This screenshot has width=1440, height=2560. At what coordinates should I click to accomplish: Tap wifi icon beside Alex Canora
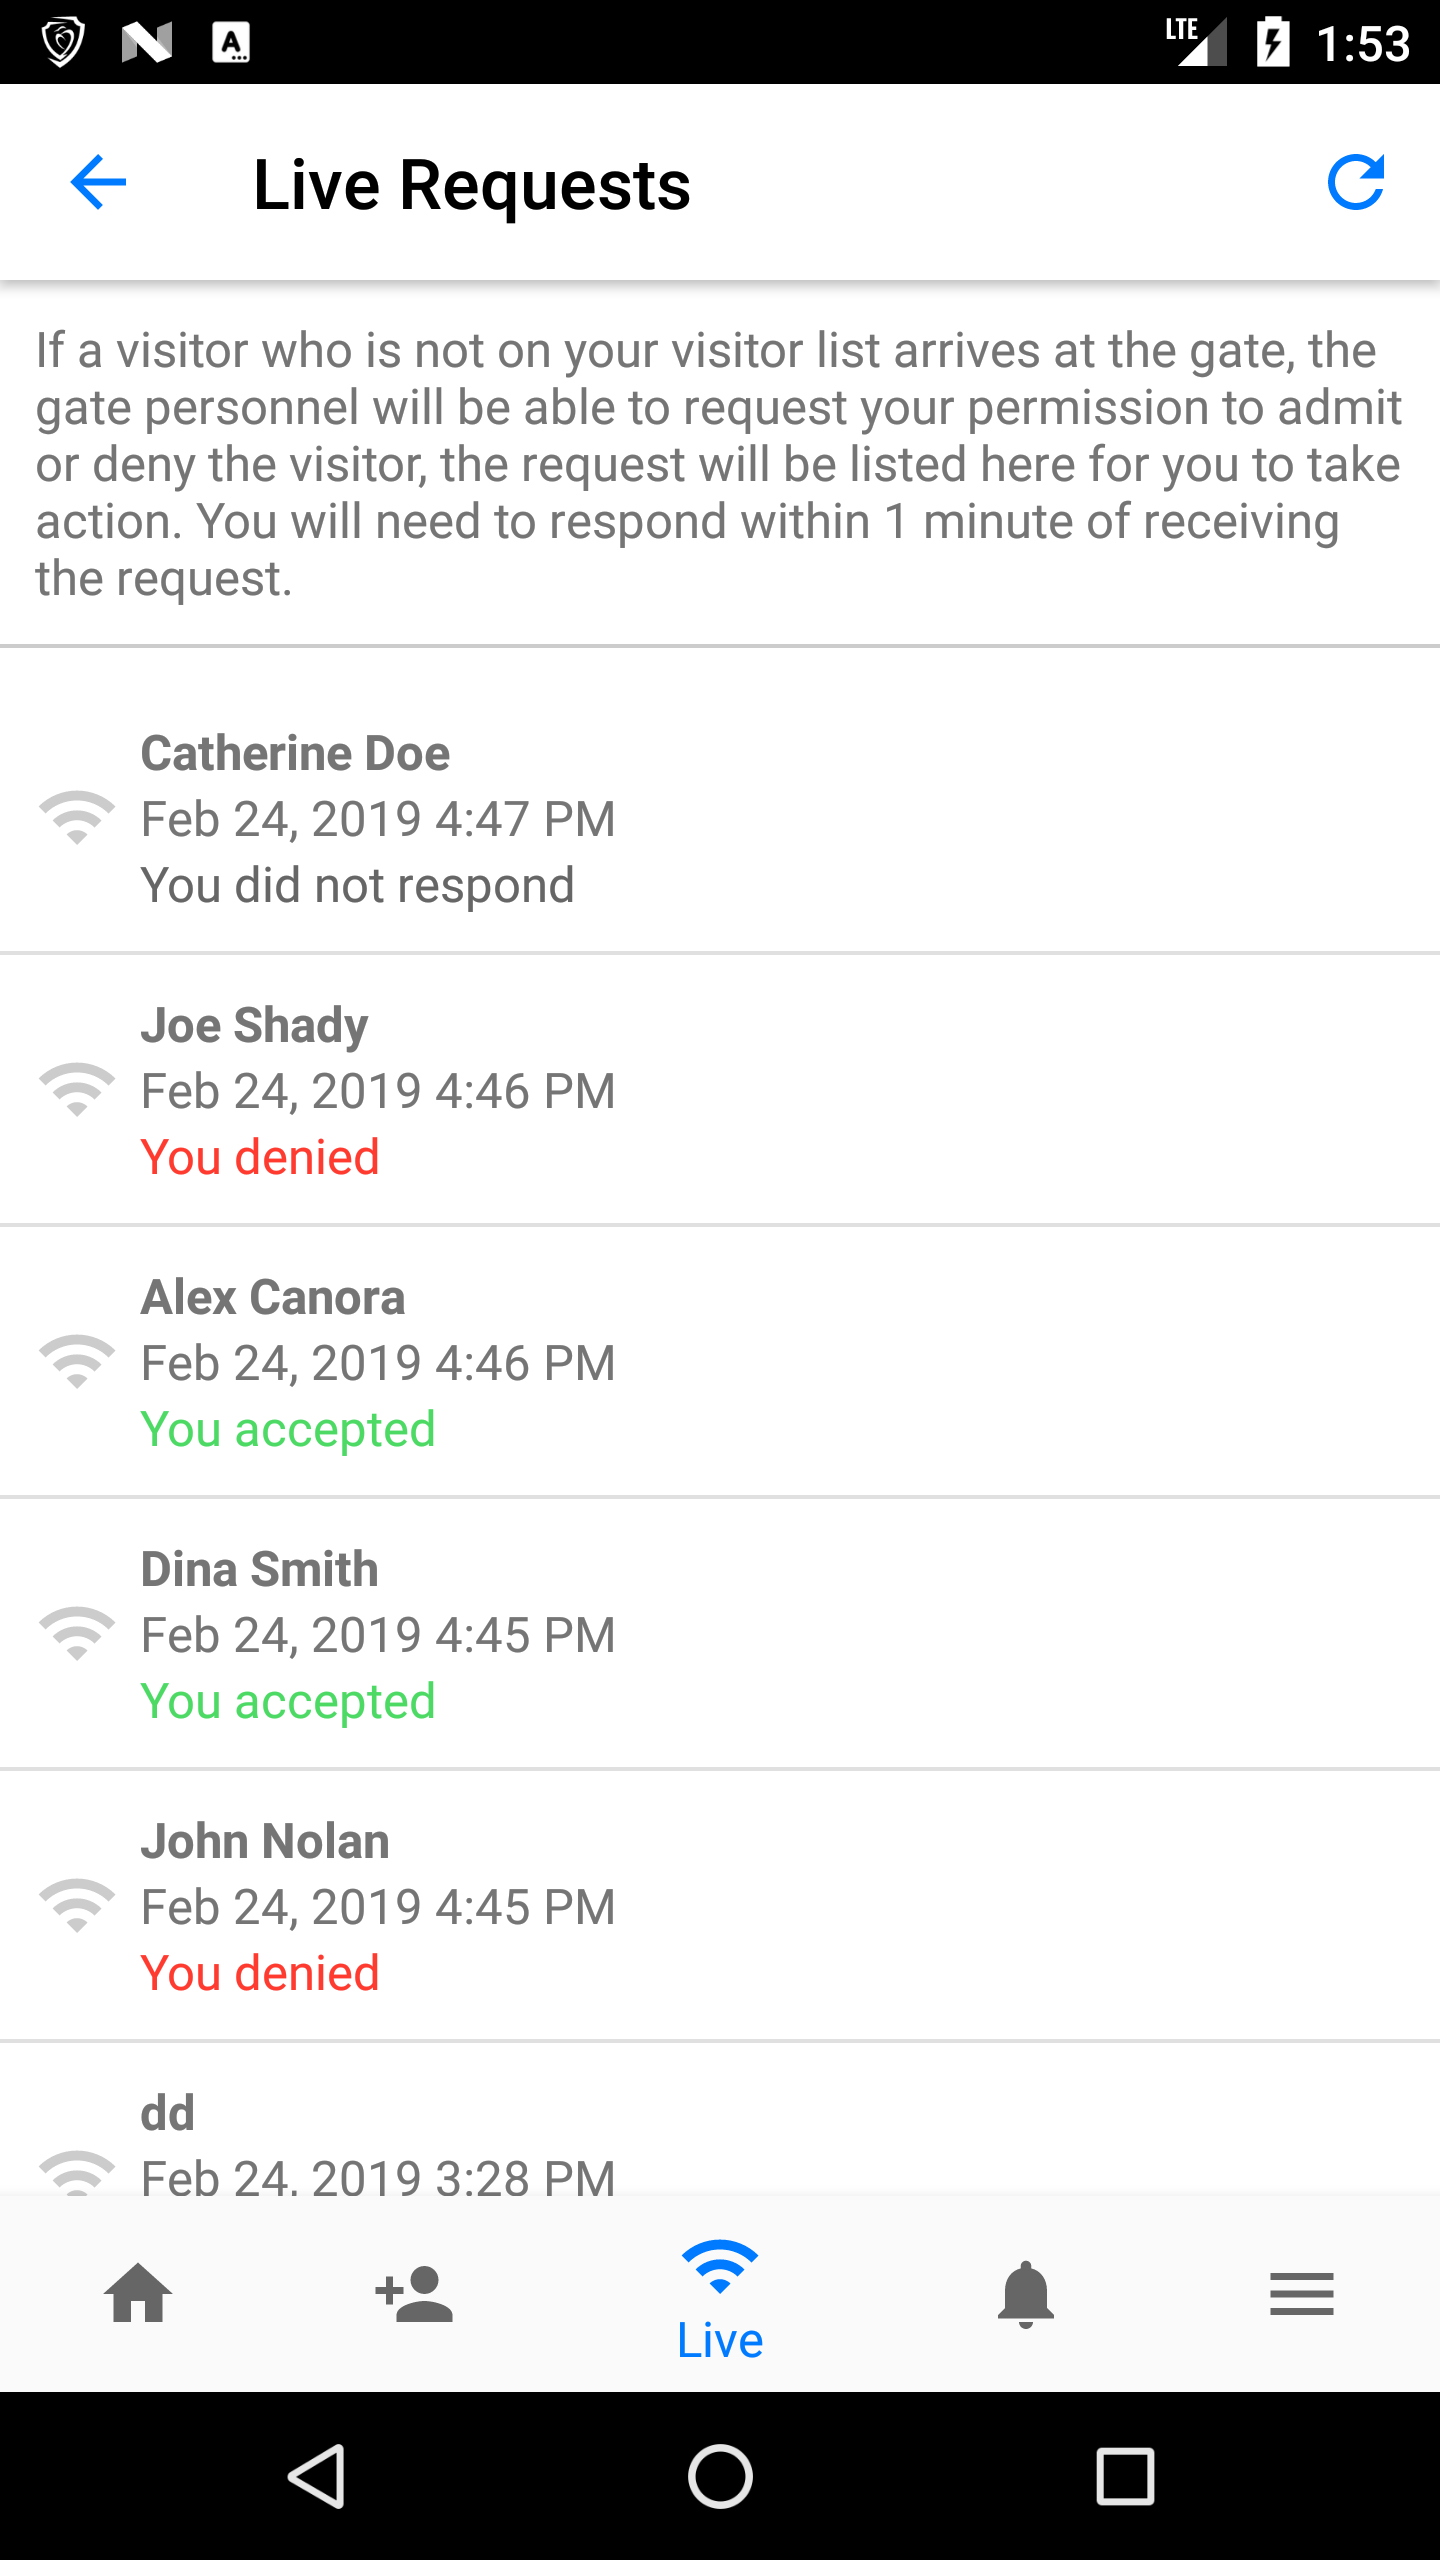[77, 1362]
